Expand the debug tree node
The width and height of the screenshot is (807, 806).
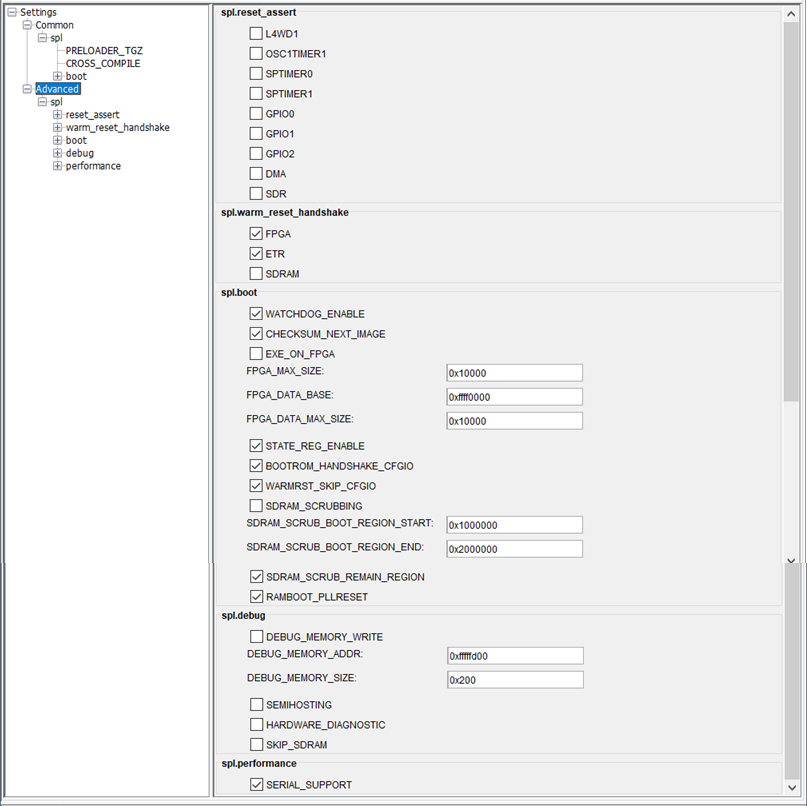57,153
